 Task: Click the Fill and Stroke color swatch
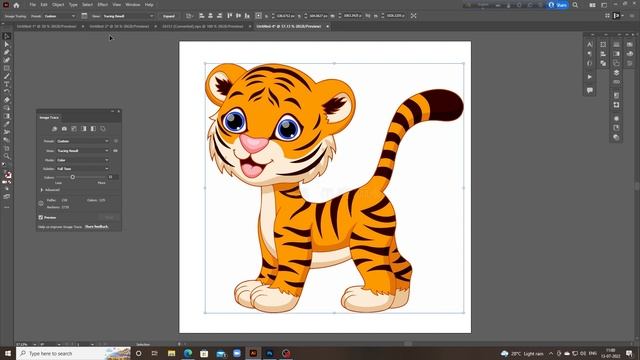[7, 174]
